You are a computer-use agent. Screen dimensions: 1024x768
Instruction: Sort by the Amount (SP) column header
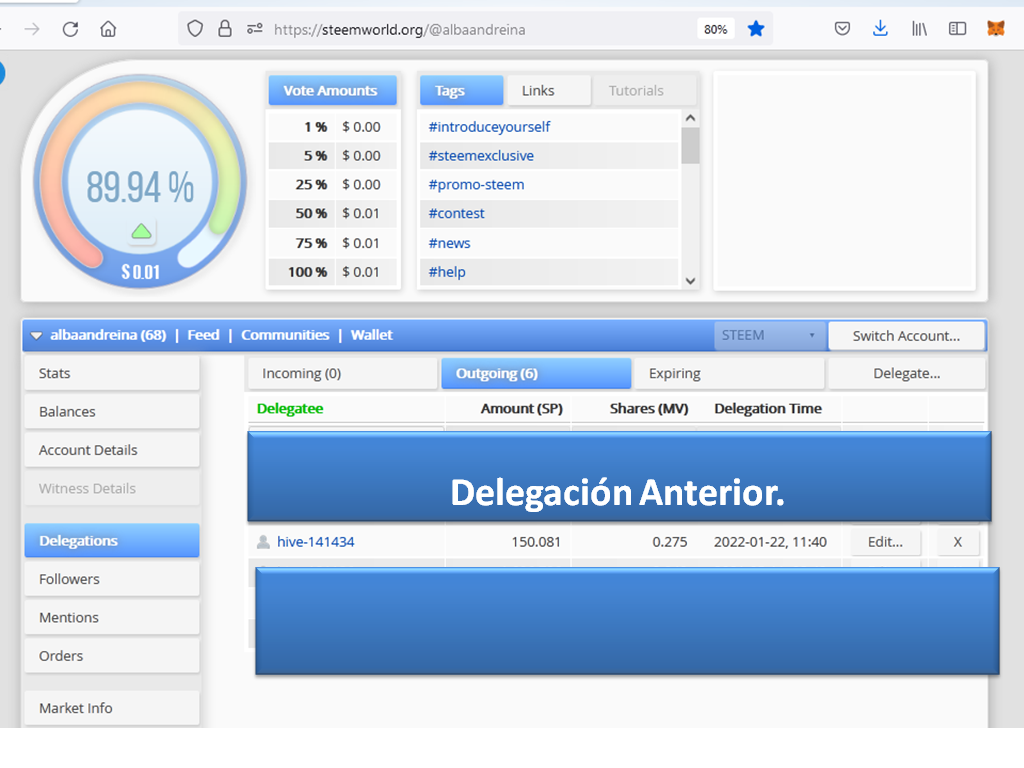[522, 409]
